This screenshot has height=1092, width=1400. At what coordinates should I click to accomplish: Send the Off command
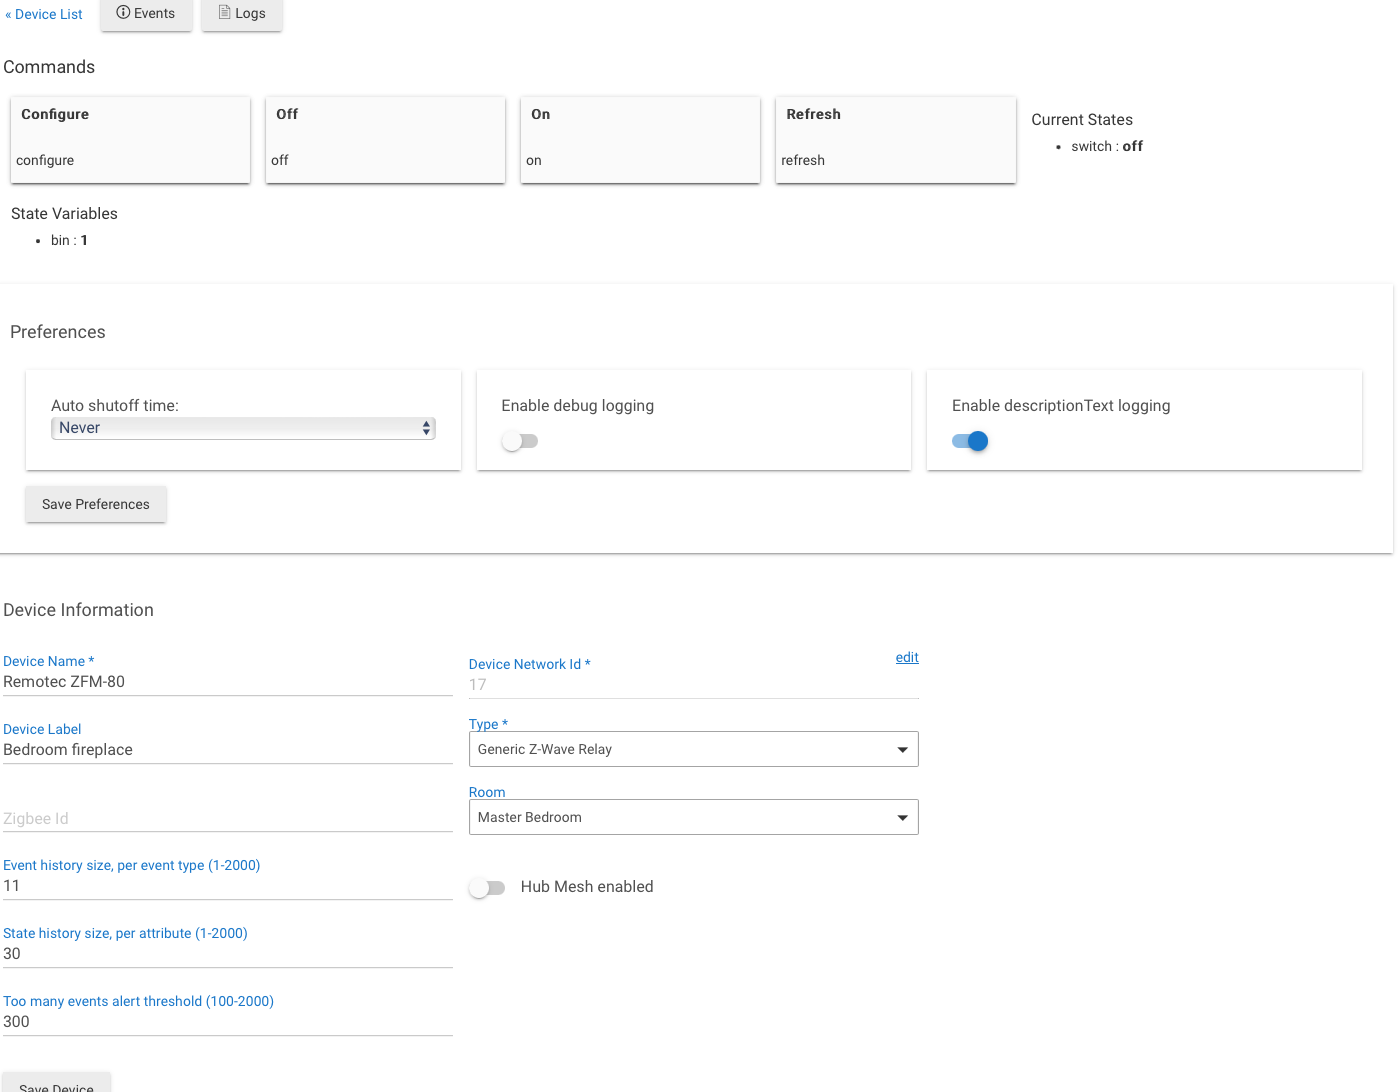(x=385, y=139)
